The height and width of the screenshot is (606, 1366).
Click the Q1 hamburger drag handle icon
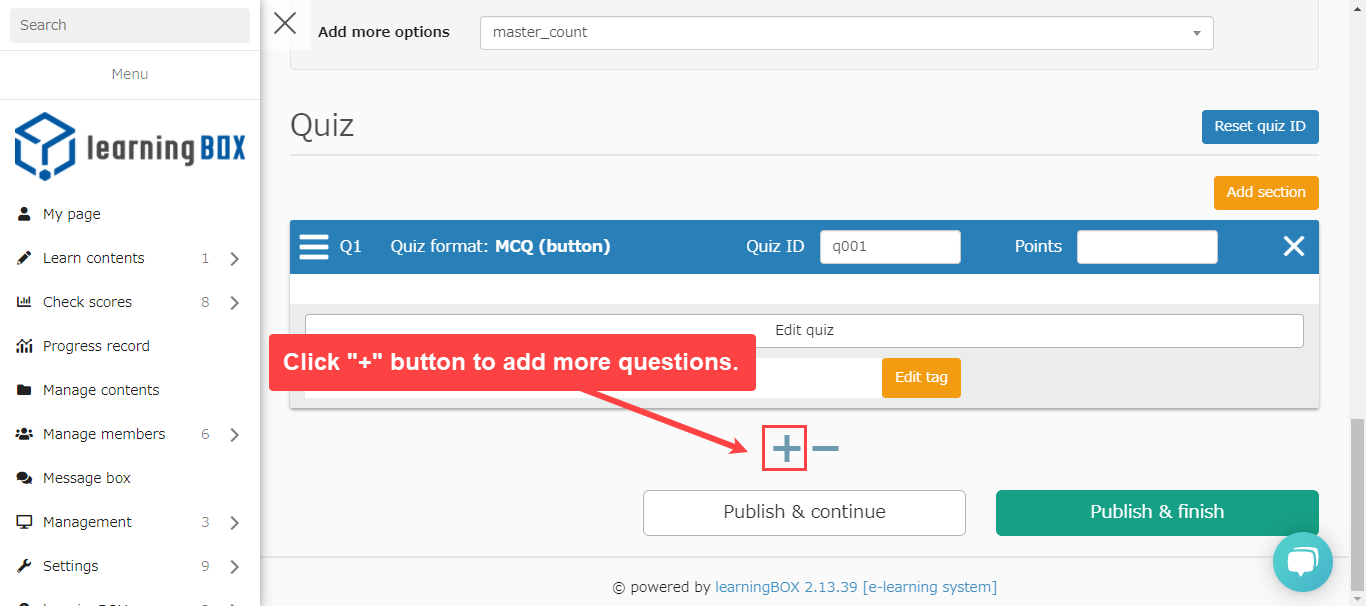(314, 247)
